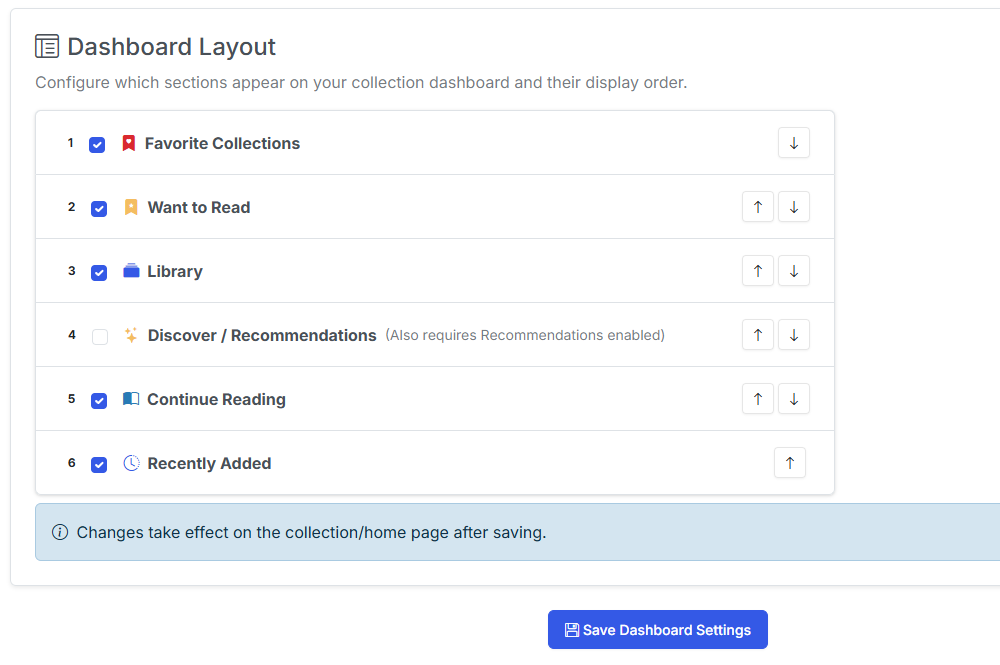Move Favorite Collections down one position
This screenshot has height=665, width=1000.
tap(793, 142)
